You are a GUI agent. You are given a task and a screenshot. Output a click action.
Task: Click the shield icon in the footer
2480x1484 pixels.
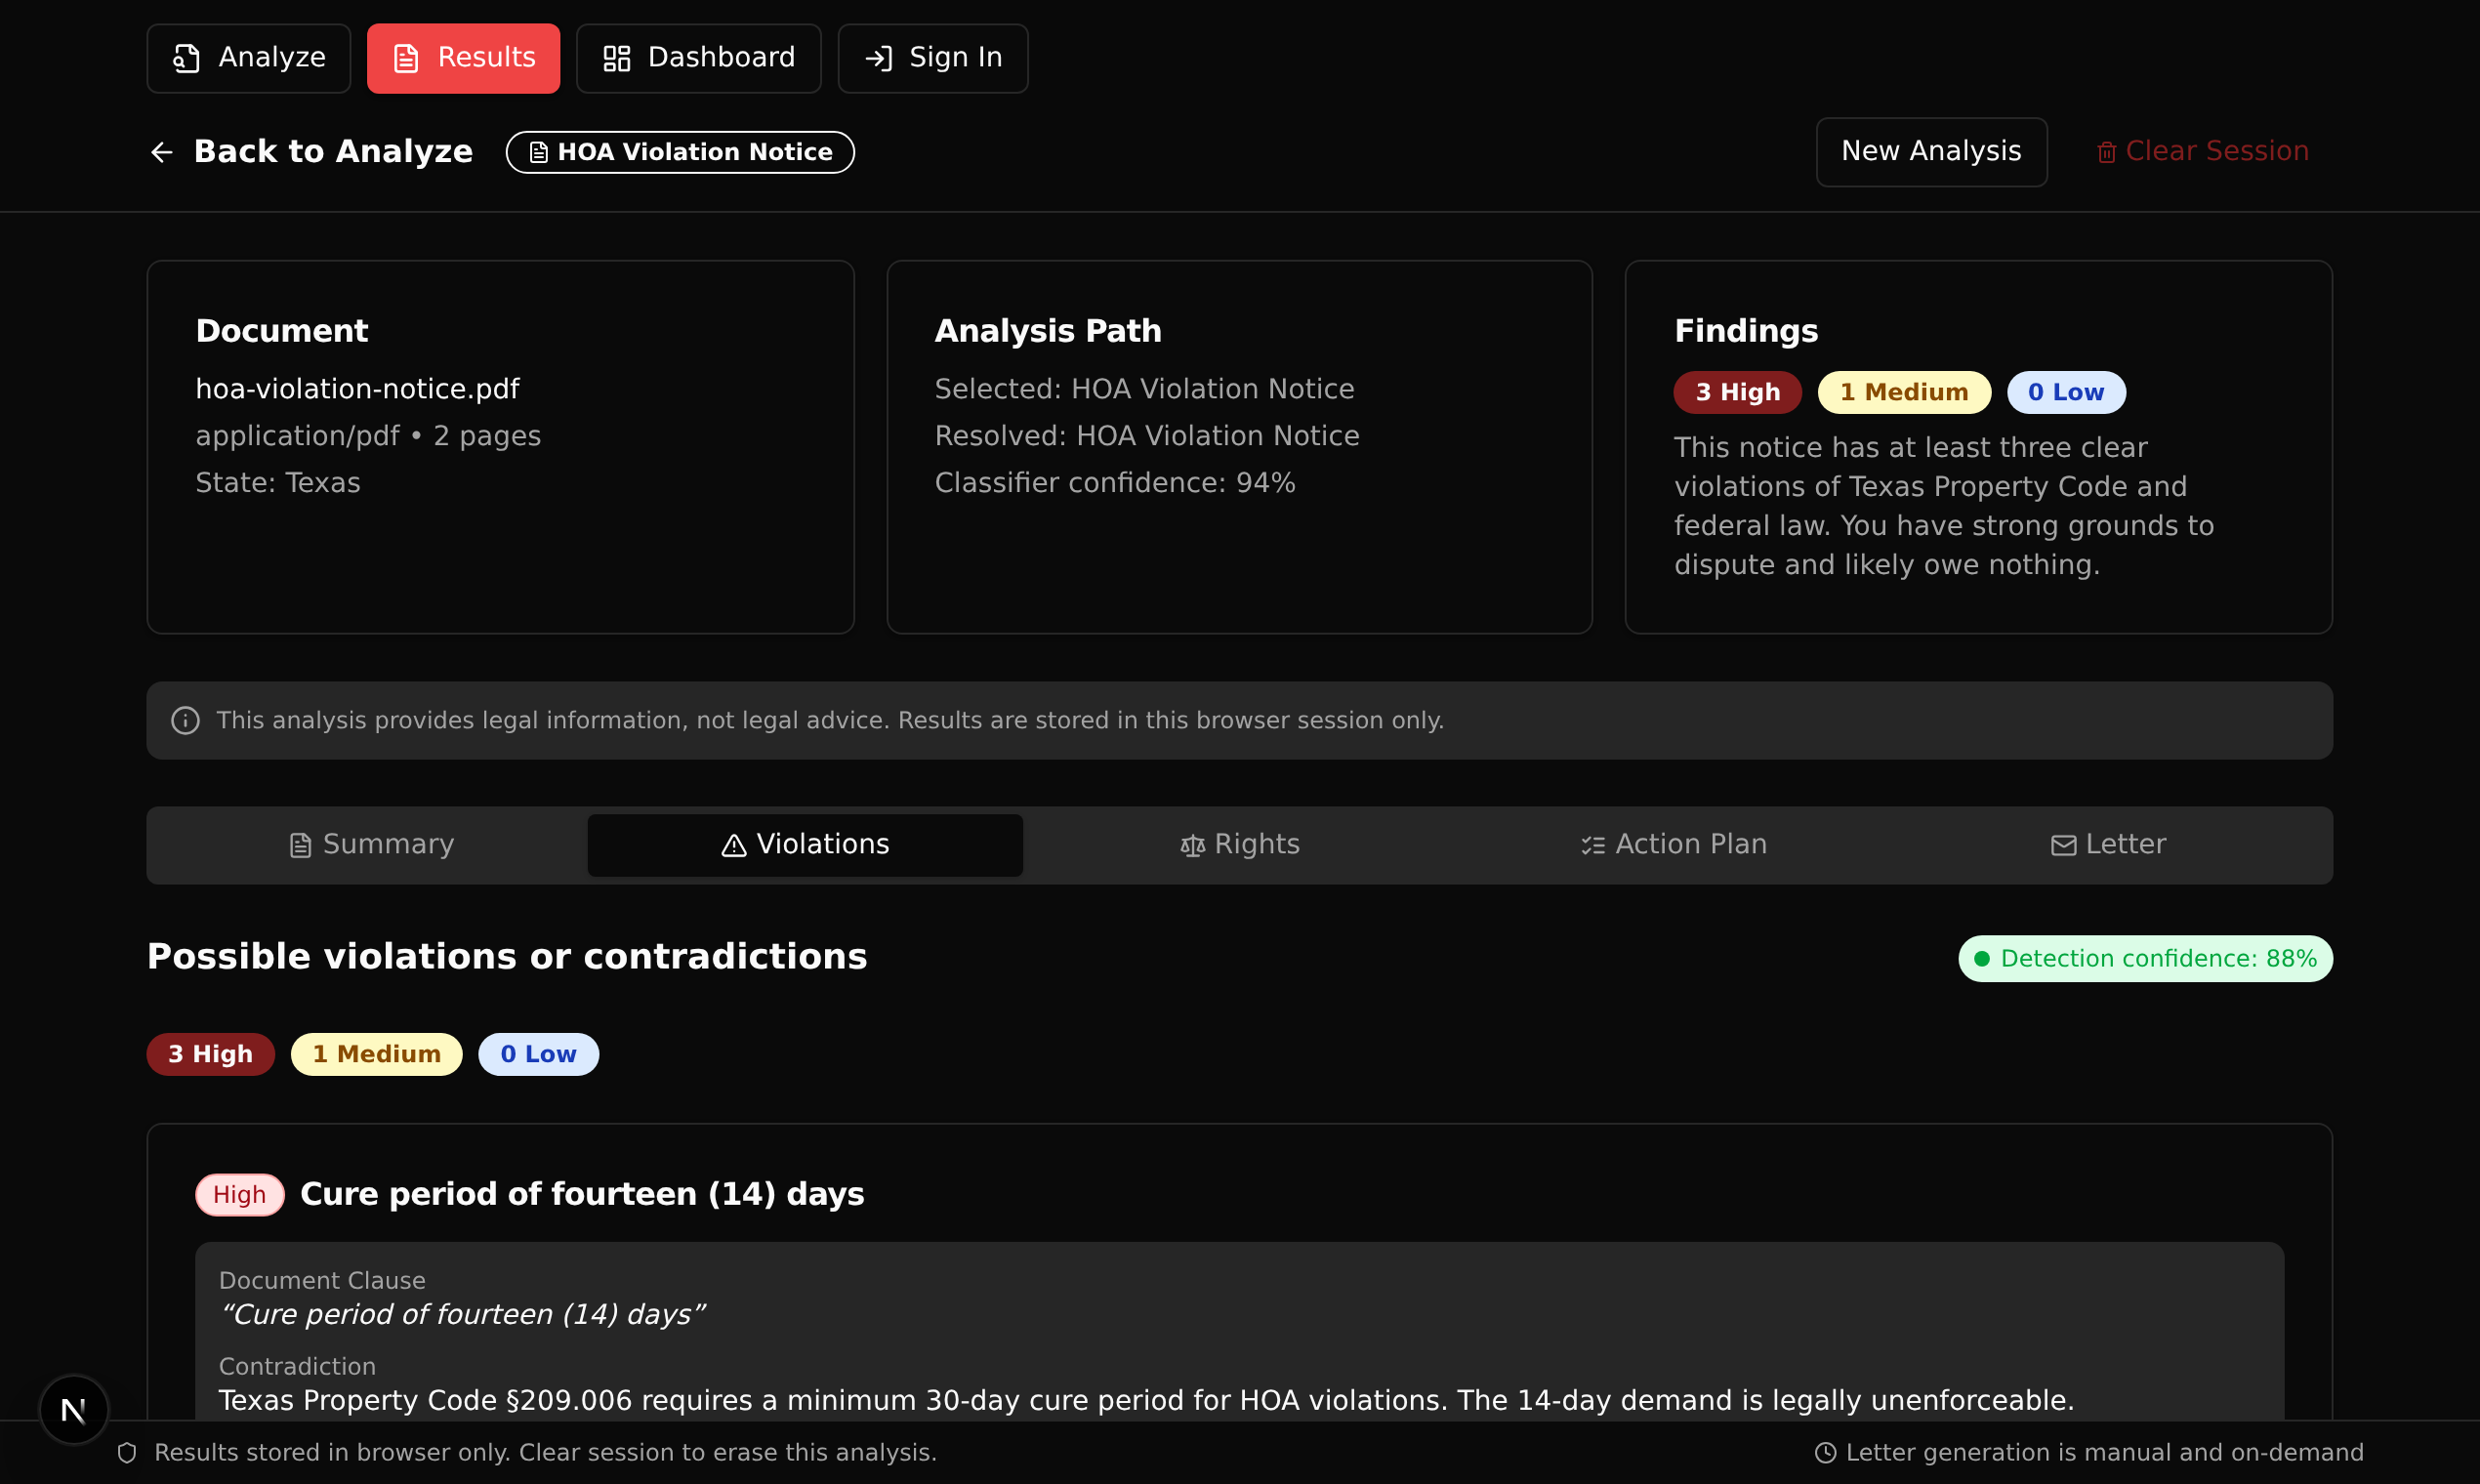pos(127,1453)
